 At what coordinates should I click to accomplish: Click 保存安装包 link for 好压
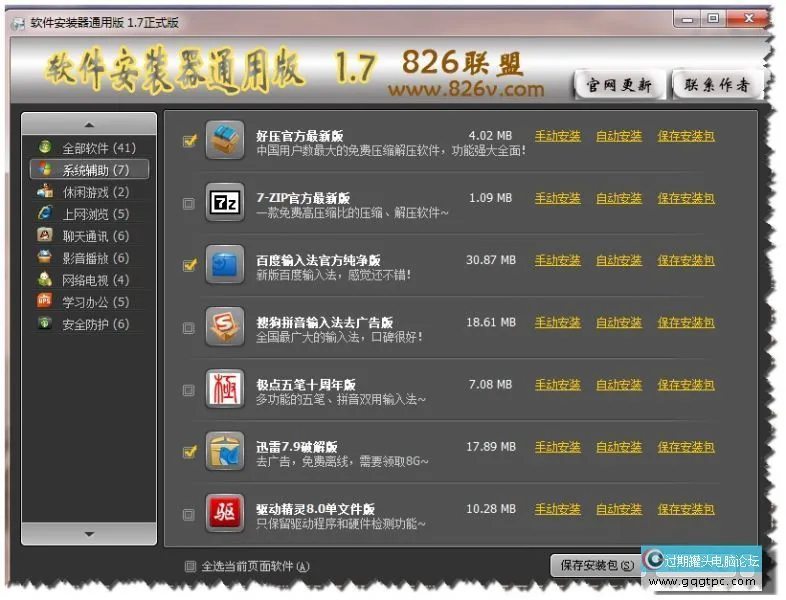coord(686,136)
